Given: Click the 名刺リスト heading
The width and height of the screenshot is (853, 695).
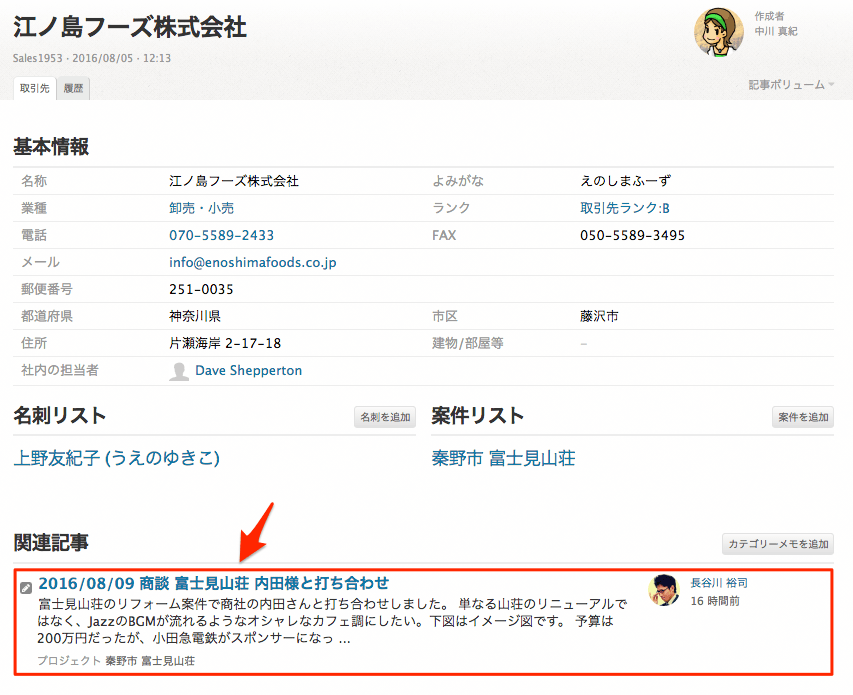Looking at the screenshot, I should click(x=59, y=416).
